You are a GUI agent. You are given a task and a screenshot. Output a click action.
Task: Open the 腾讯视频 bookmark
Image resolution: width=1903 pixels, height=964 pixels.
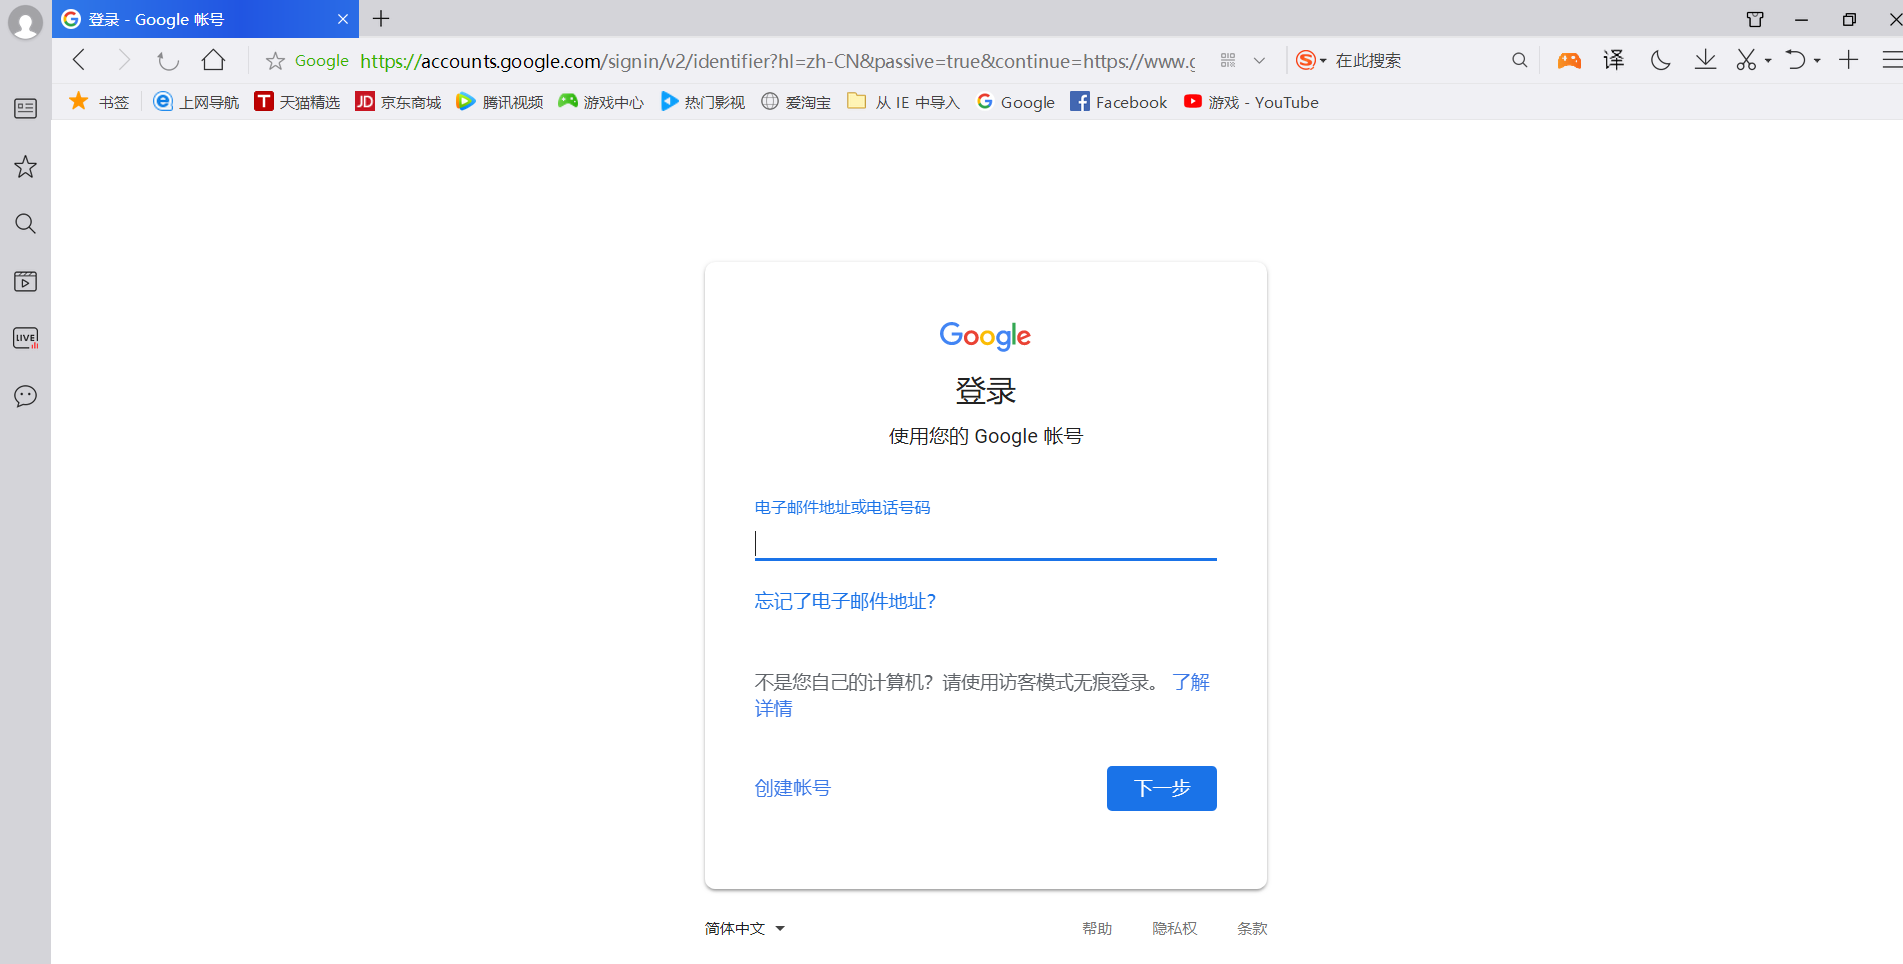click(499, 102)
